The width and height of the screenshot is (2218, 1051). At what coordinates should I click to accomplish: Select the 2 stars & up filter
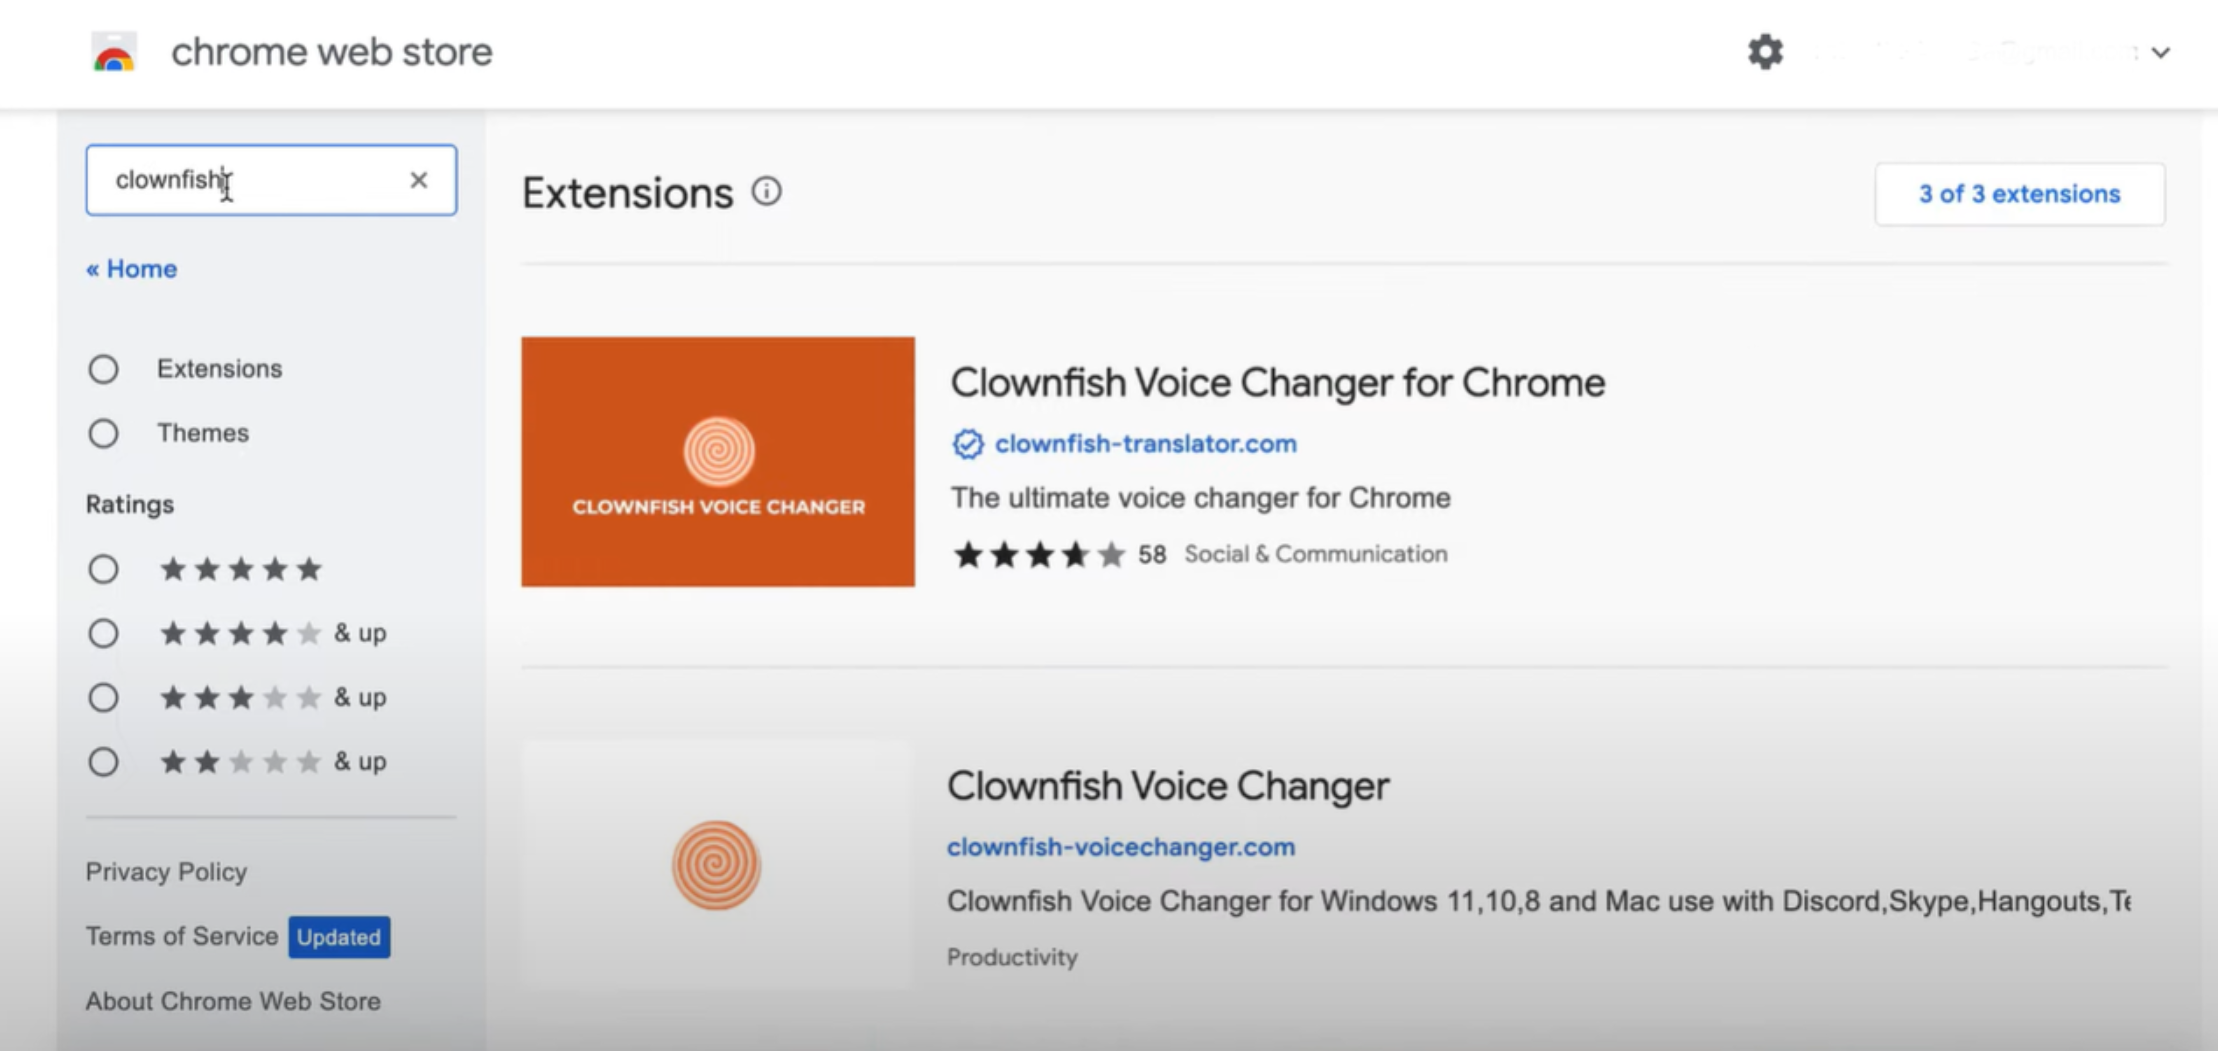103,761
